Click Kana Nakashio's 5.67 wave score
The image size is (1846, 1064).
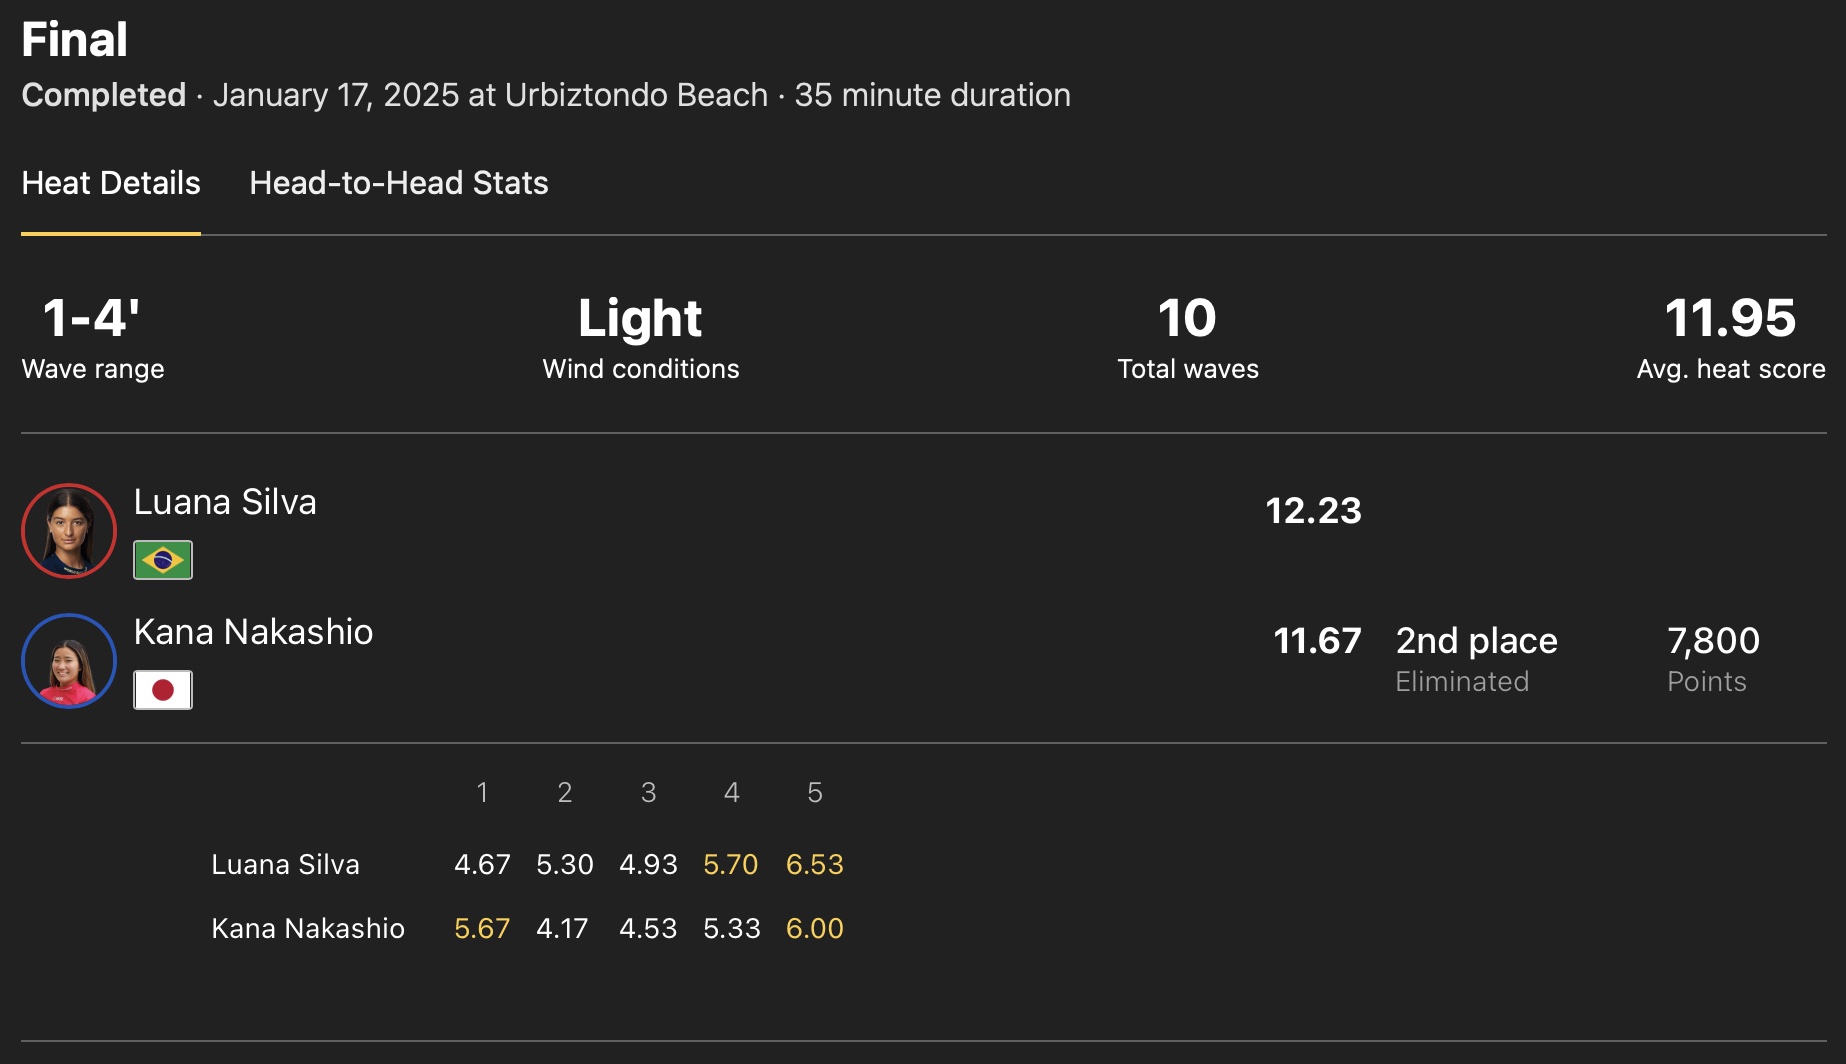point(482,928)
